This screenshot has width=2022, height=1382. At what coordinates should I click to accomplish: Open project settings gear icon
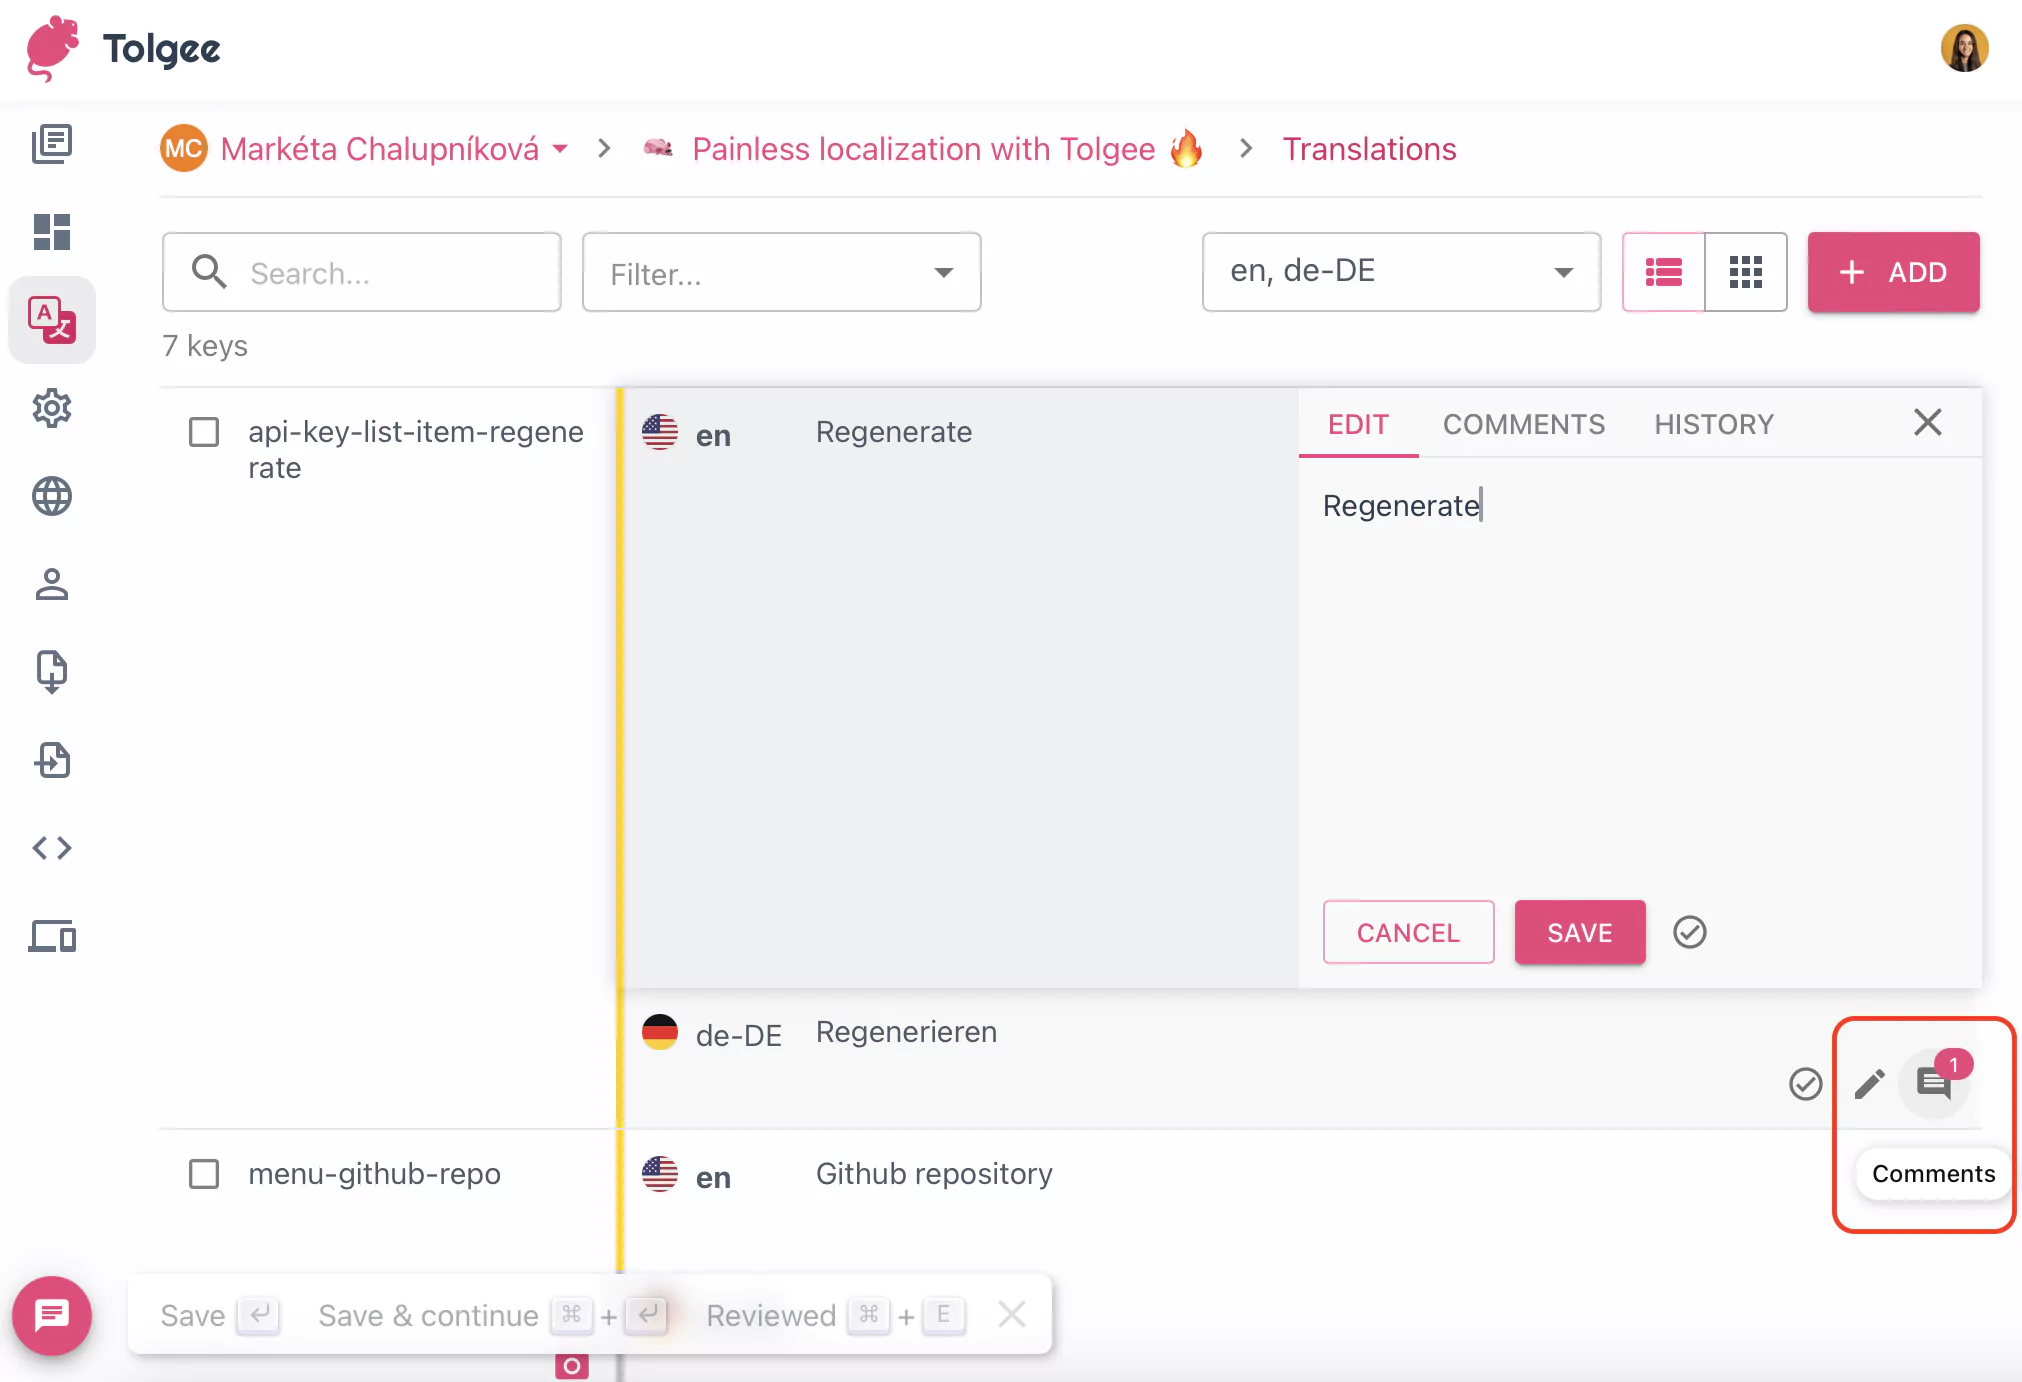[x=52, y=408]
